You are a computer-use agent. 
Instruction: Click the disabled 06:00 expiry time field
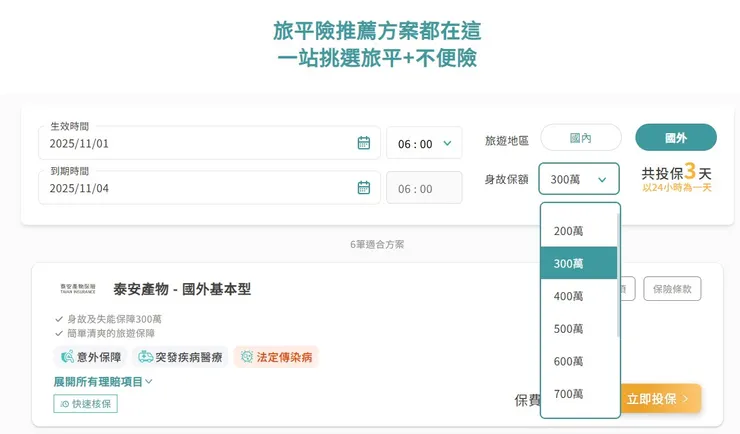(x=424, y=188)
